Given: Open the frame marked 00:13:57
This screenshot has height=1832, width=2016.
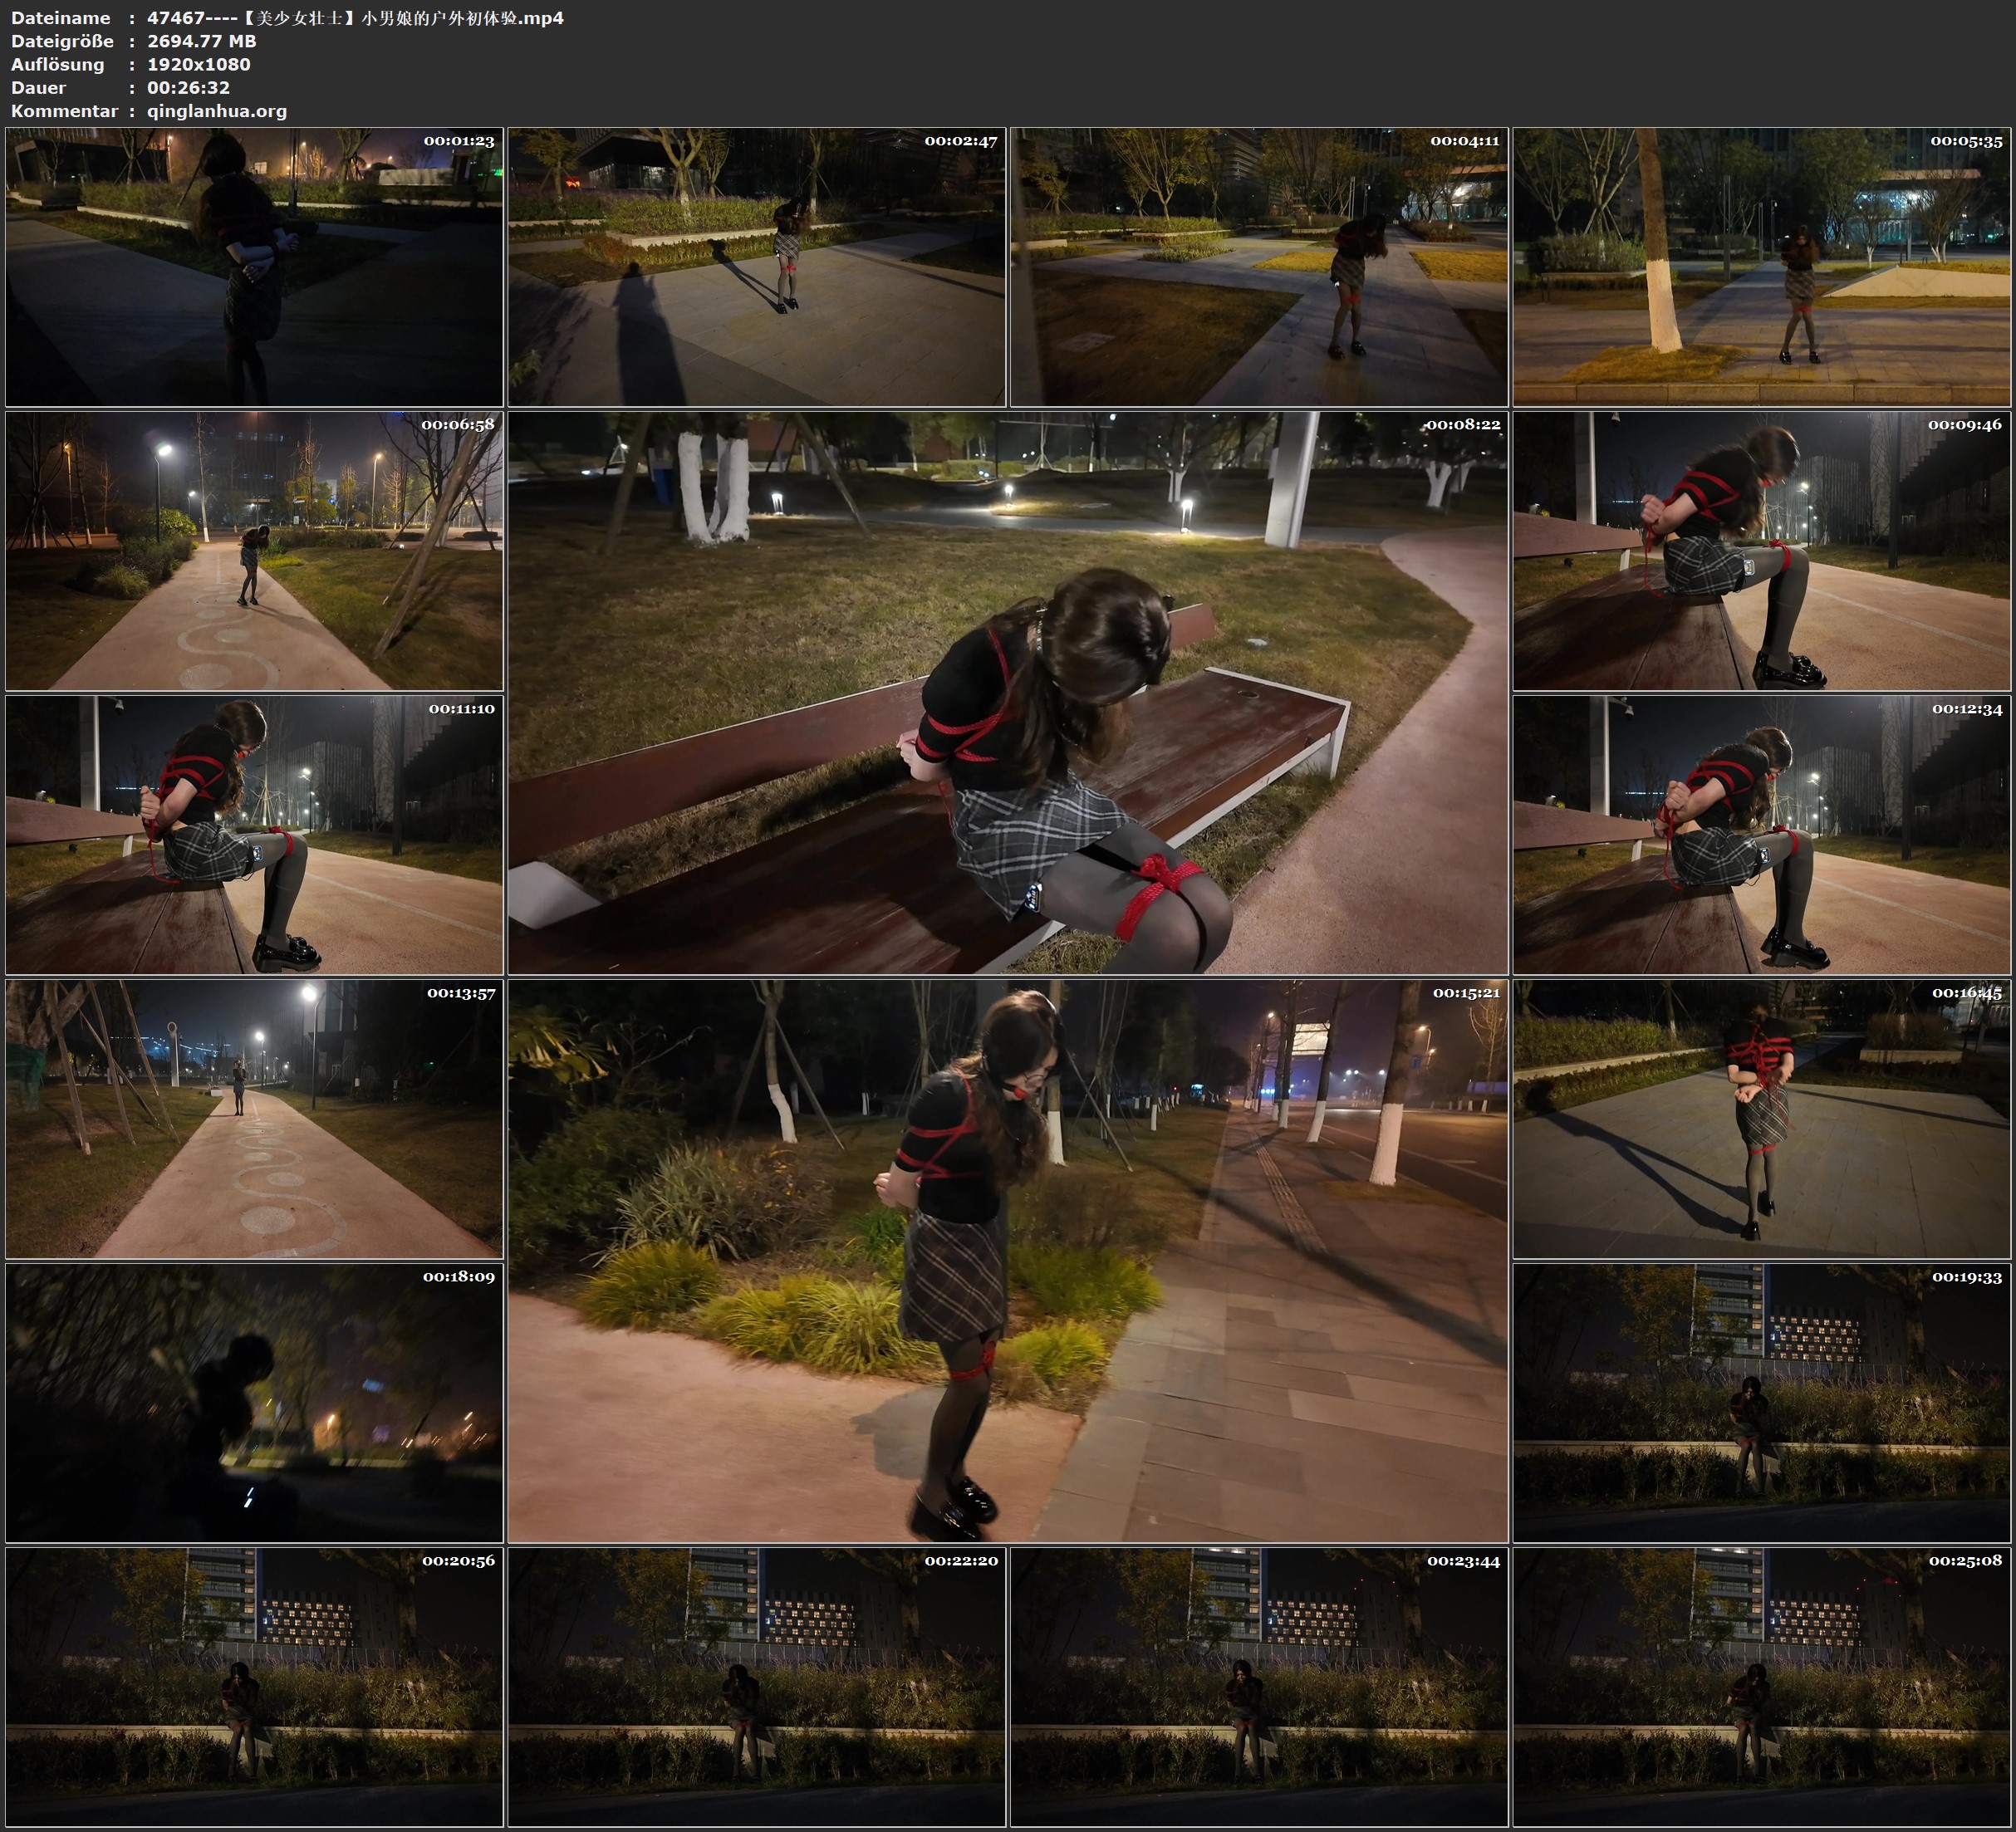Looking at the screenshot, I should pos(254,1118).
